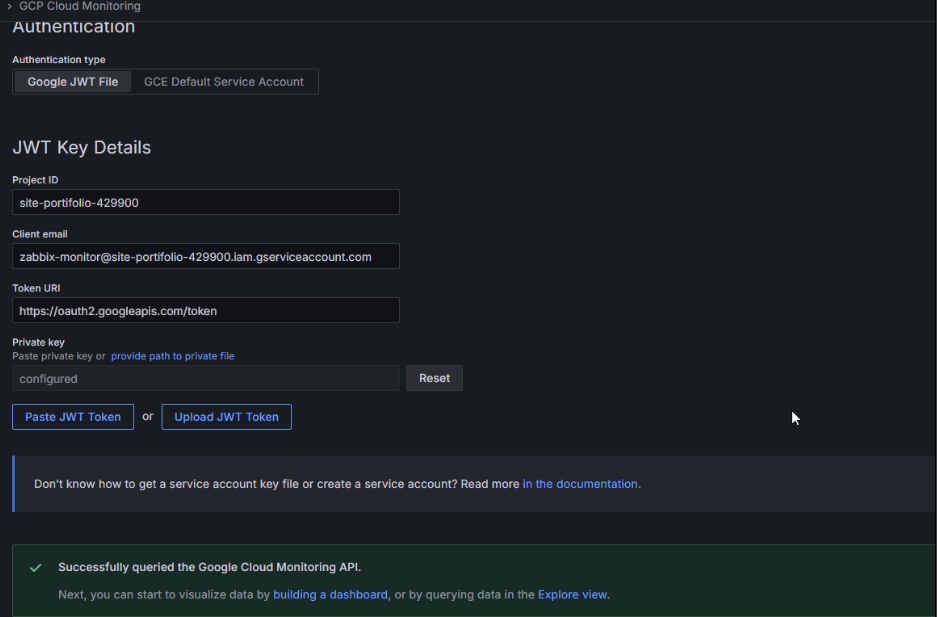Viewport: 937px width, 617px height.
Task: Open the Explore view link
Action: tap(572, 595)
